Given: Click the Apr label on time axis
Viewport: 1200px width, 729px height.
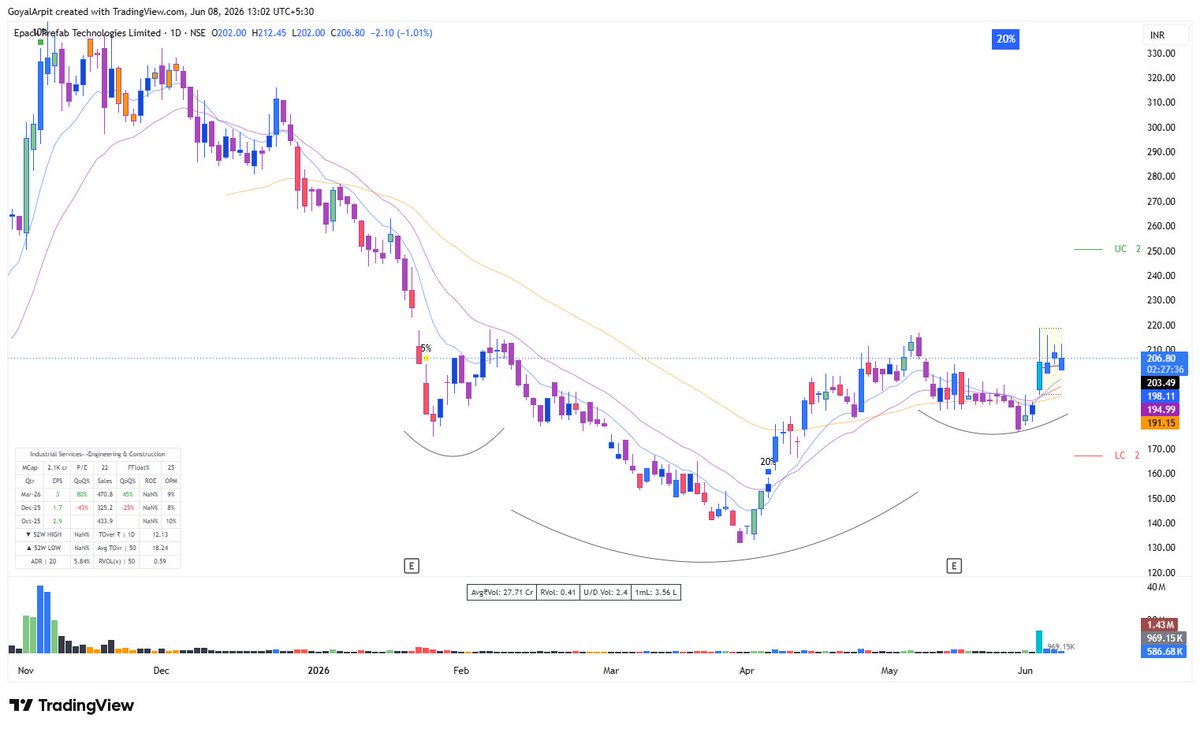Looking at the screenshot, I should click(746, 670).
